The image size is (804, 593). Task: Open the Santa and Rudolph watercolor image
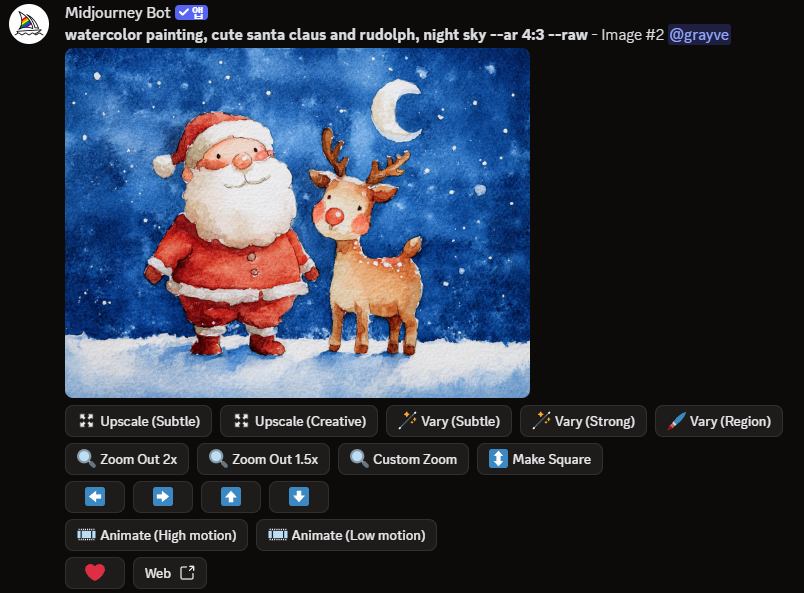[x=297, y=223]
